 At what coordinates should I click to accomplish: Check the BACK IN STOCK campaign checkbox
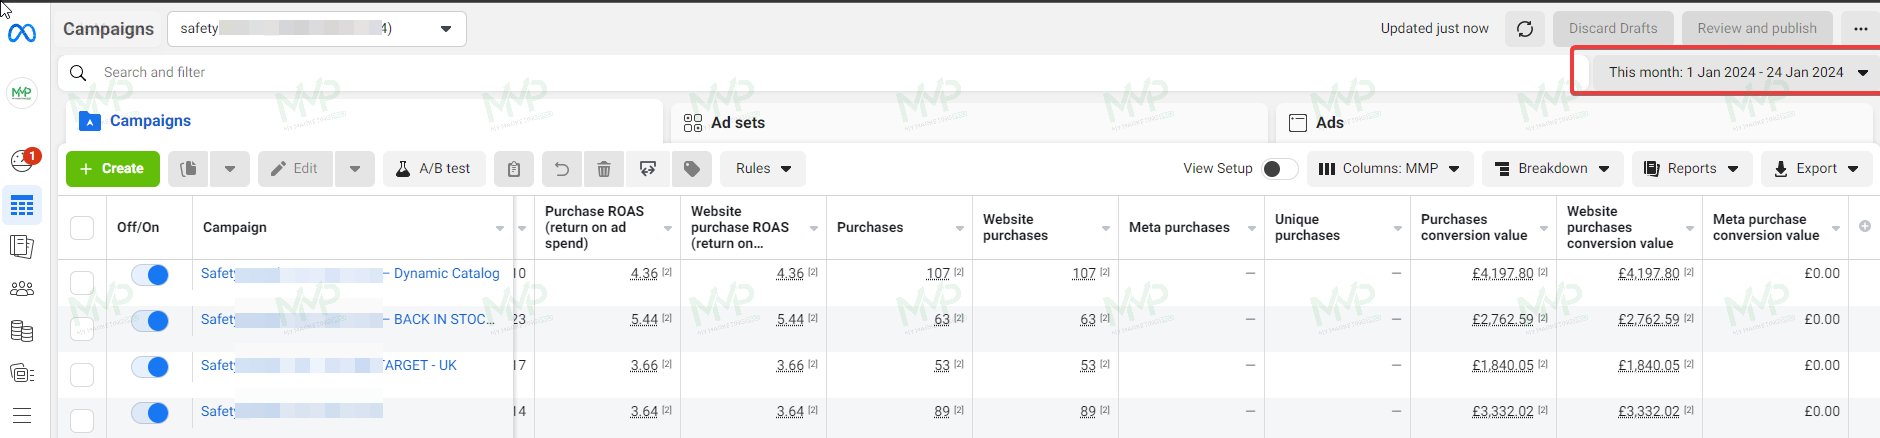82,328
